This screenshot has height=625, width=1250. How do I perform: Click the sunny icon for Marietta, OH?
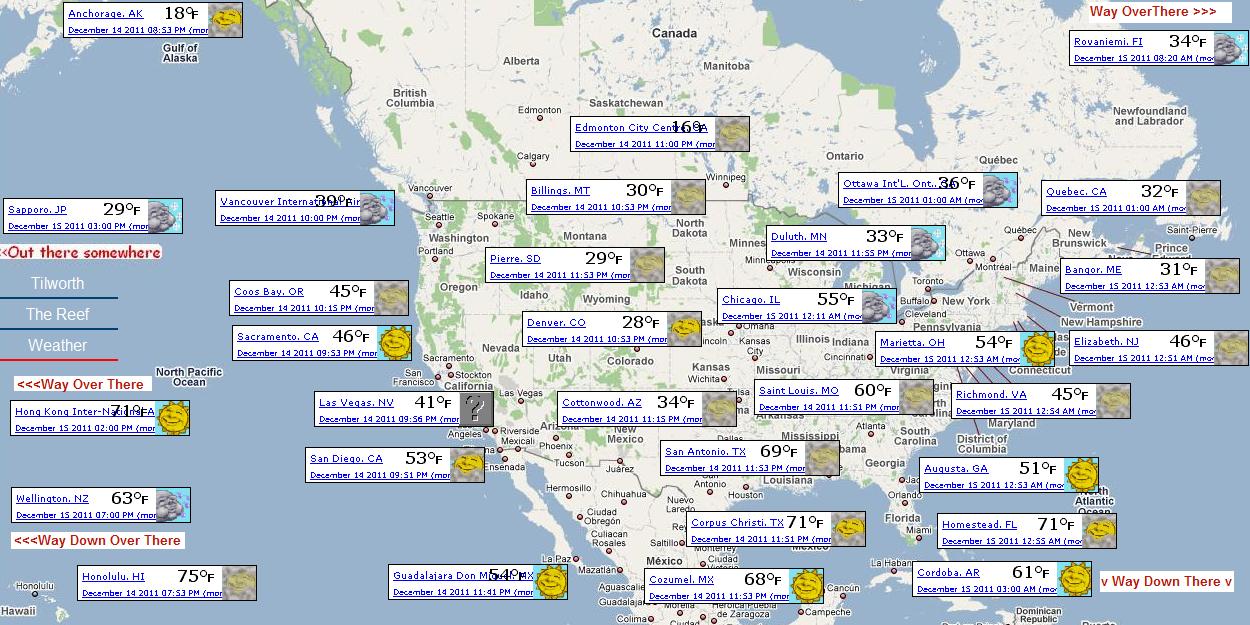[x=1037, y=349]
